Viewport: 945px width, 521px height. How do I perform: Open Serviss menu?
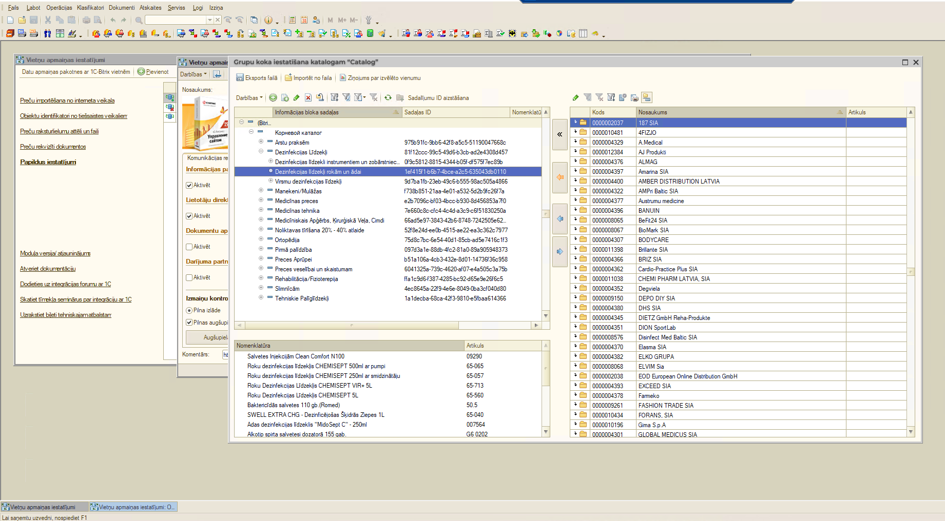click(x=176, y=8)
